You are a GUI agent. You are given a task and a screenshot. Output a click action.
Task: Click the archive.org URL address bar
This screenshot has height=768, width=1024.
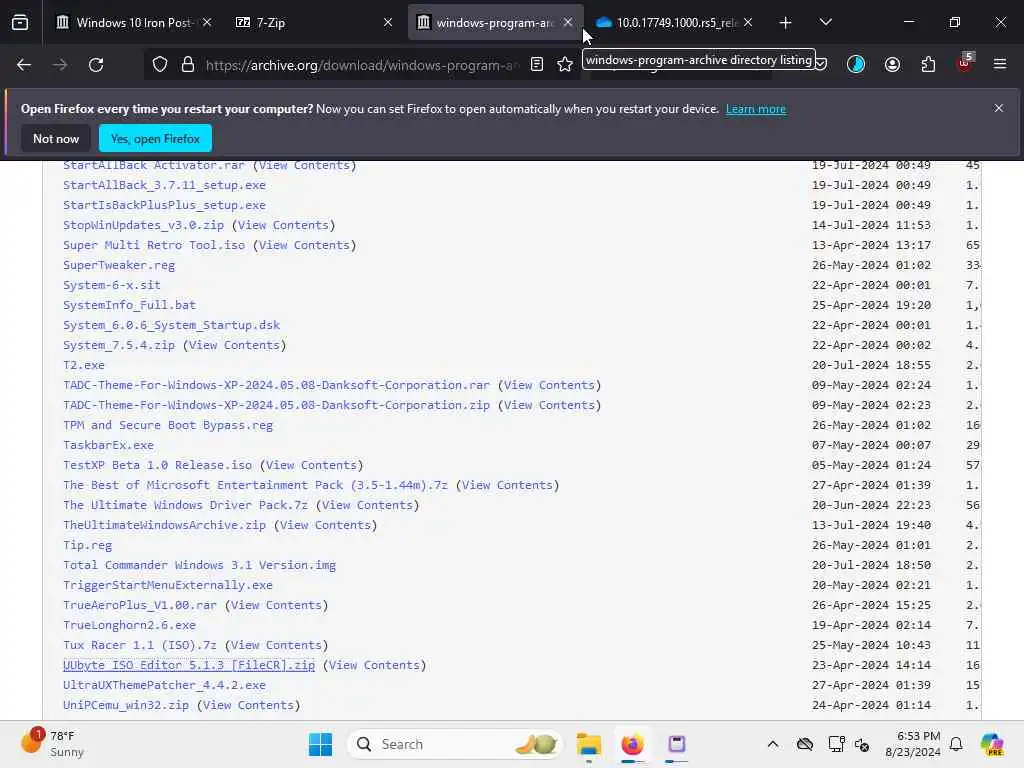(x=362, y=65)
